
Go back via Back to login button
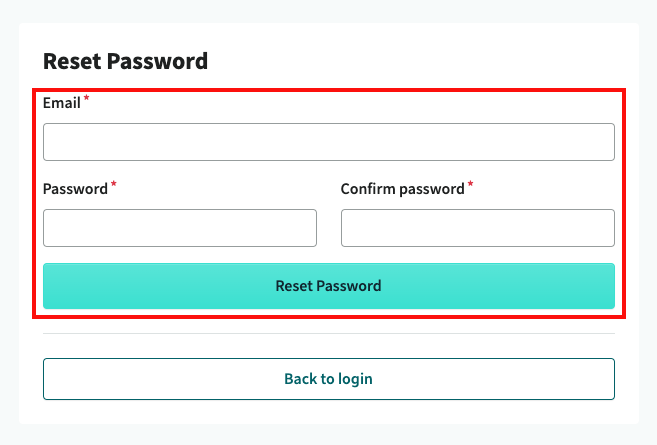[x=328, y=379]
